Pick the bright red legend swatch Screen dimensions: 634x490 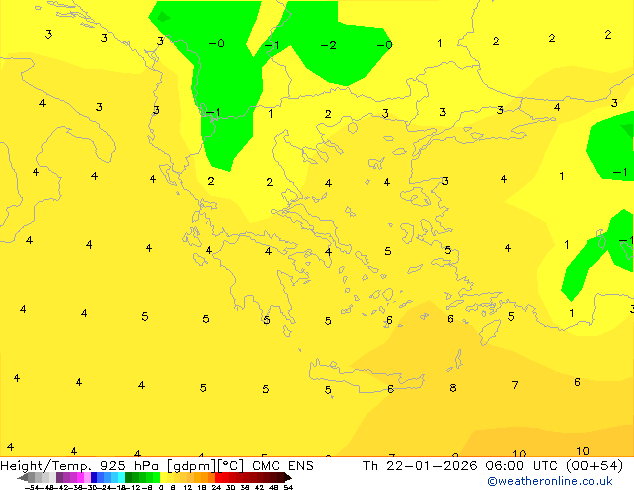pyautogui.click(x=218, y=477)
